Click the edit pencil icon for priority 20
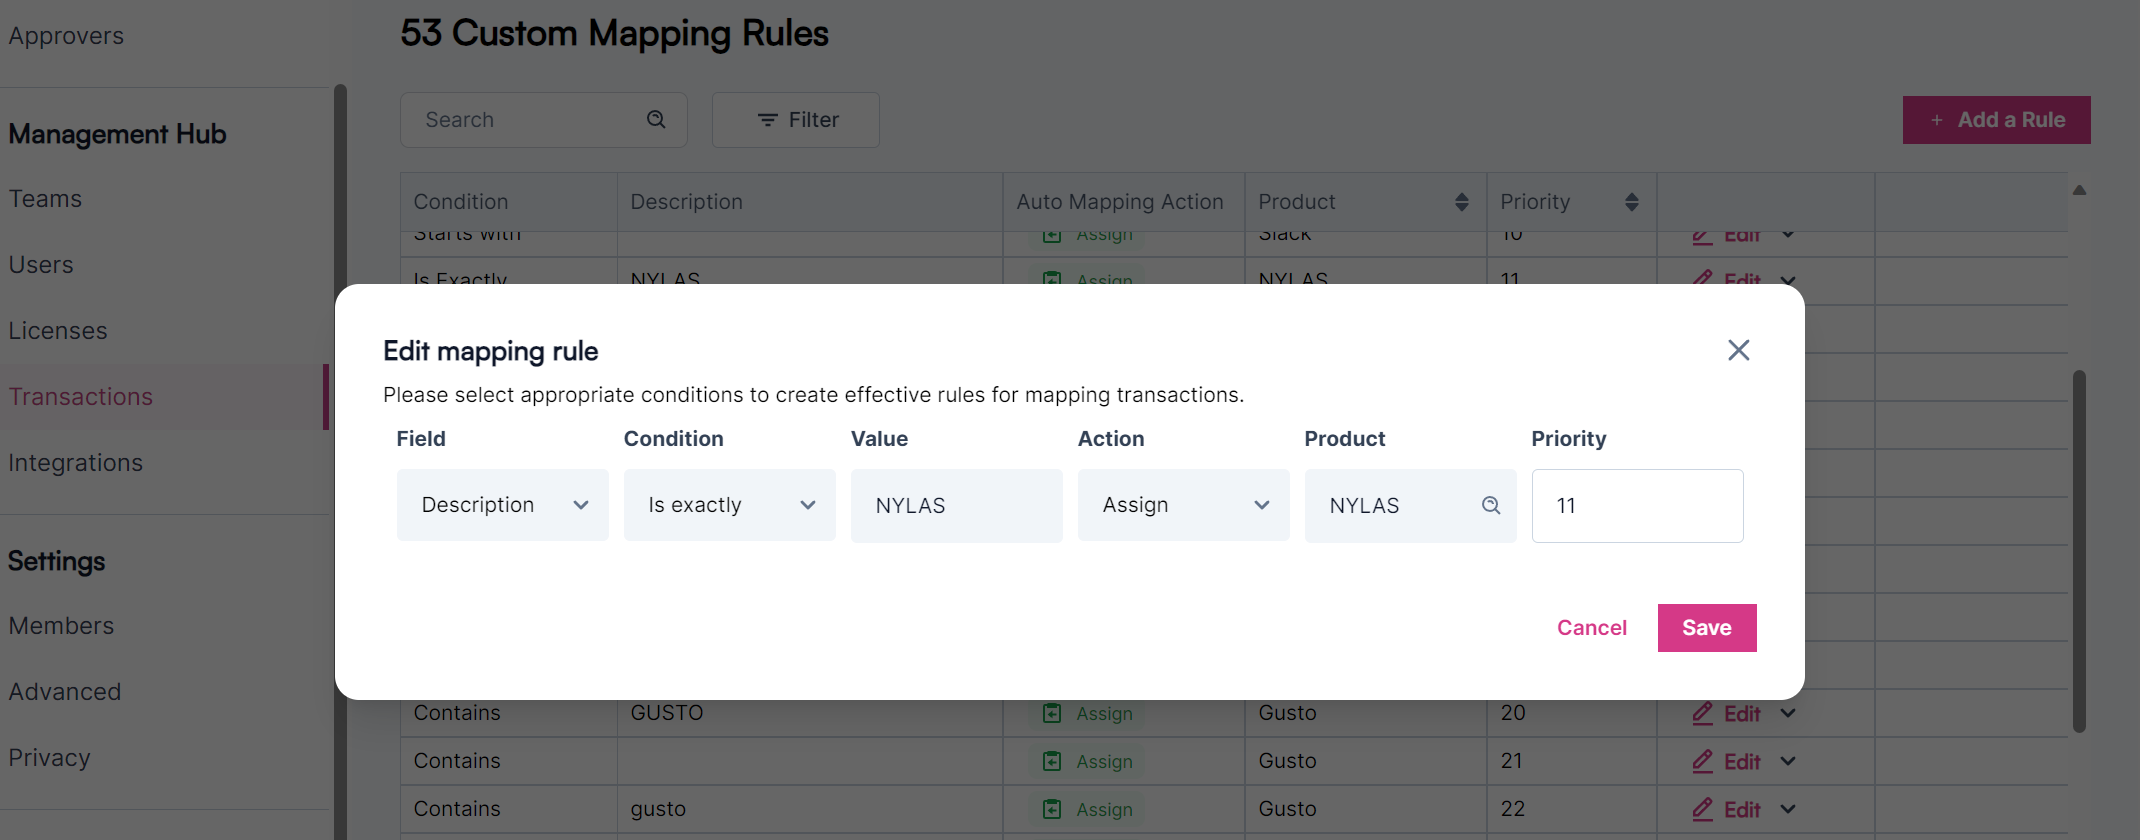This screenshot has width=2140, height=840. point(1702,713)
